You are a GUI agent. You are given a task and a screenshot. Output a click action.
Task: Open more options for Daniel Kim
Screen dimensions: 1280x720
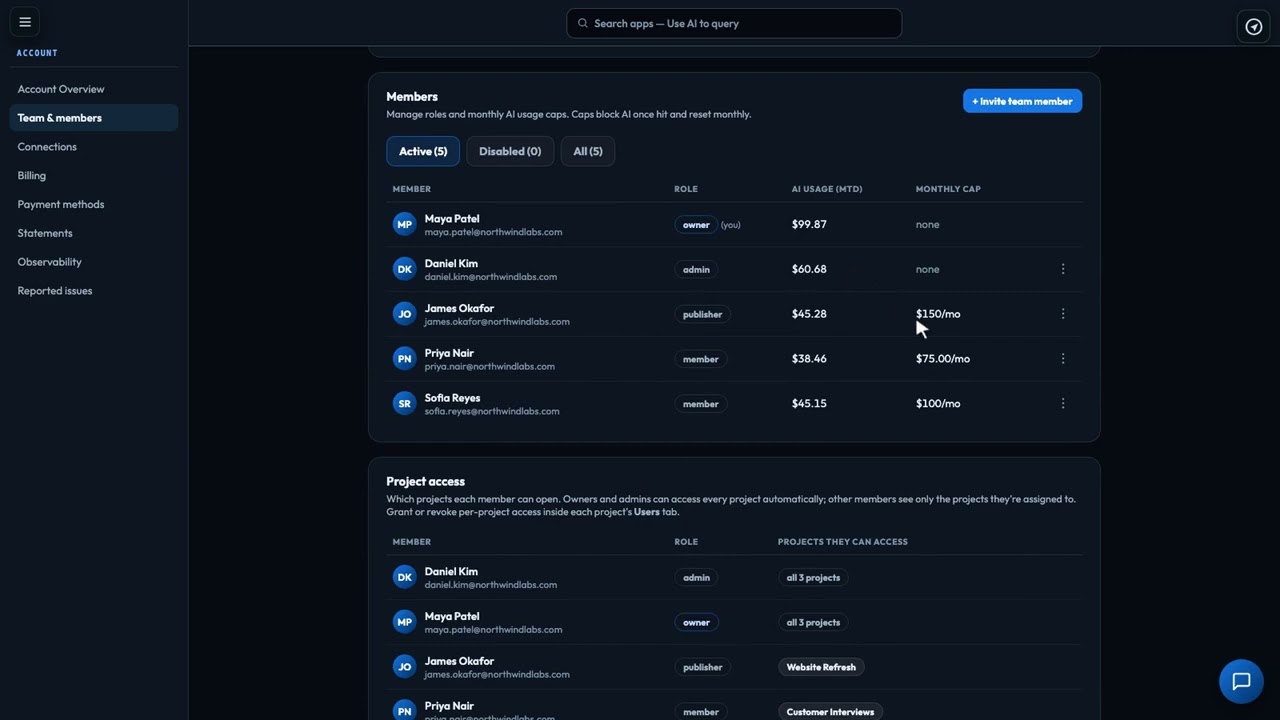(x=1063, y=269)
